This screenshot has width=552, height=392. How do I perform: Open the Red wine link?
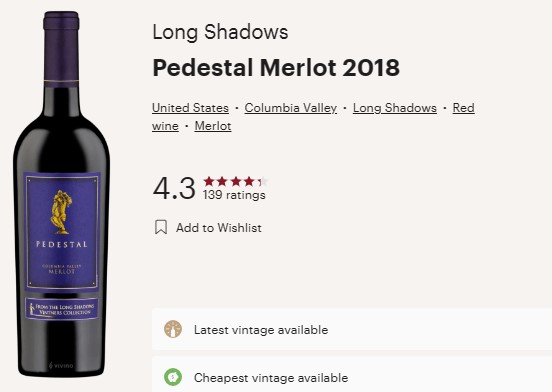463,108
